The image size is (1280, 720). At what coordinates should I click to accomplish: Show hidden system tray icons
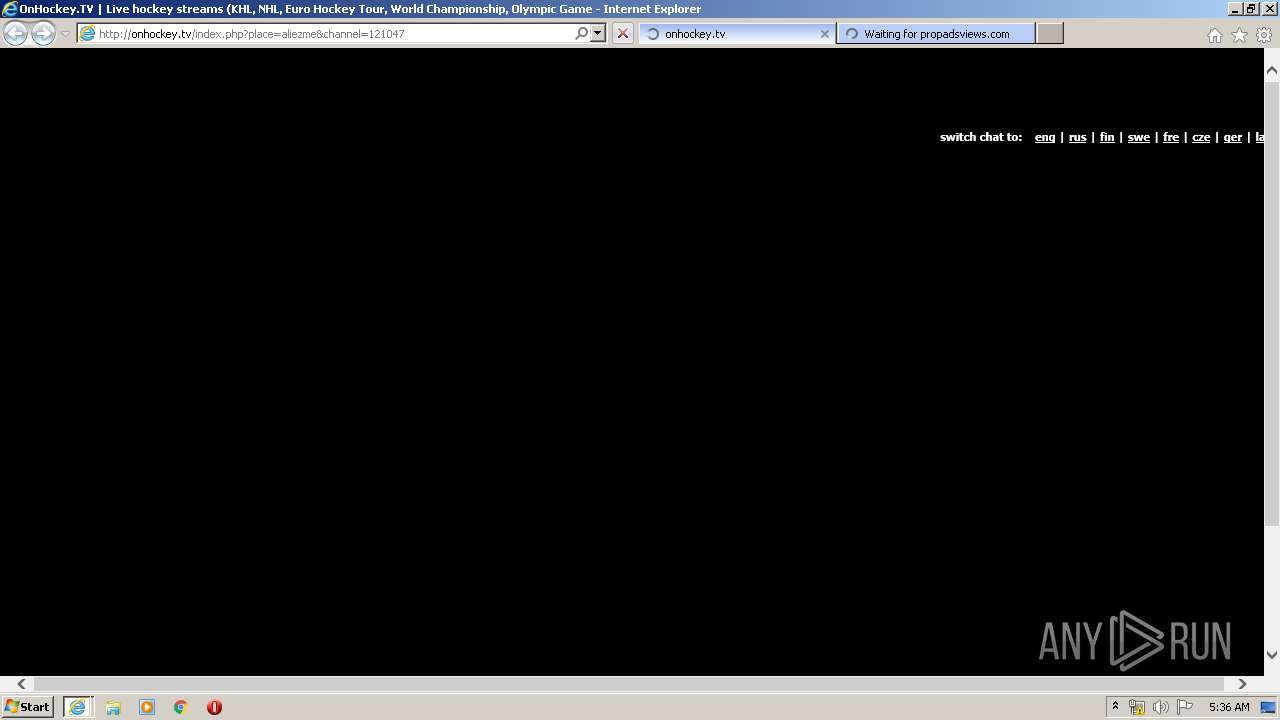(1115, 707)
